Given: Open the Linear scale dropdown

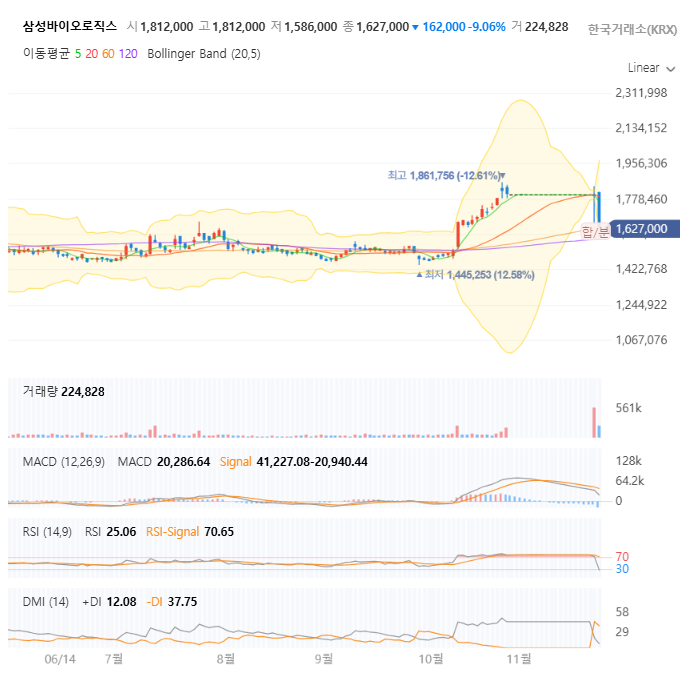Looking at the screenshot, I should pyautogui.click(x=651, y=68).
